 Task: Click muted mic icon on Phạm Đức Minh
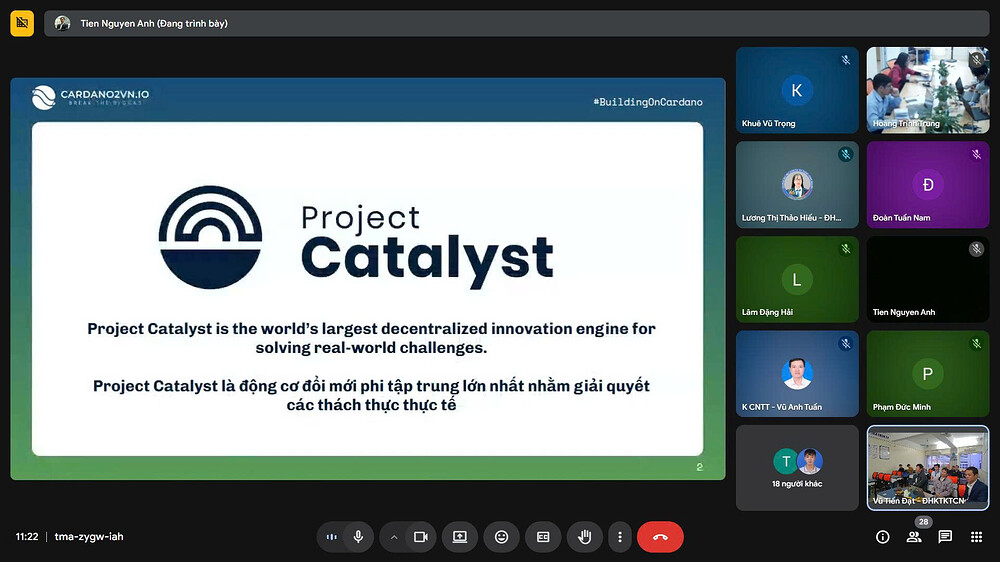click(976, 344)
